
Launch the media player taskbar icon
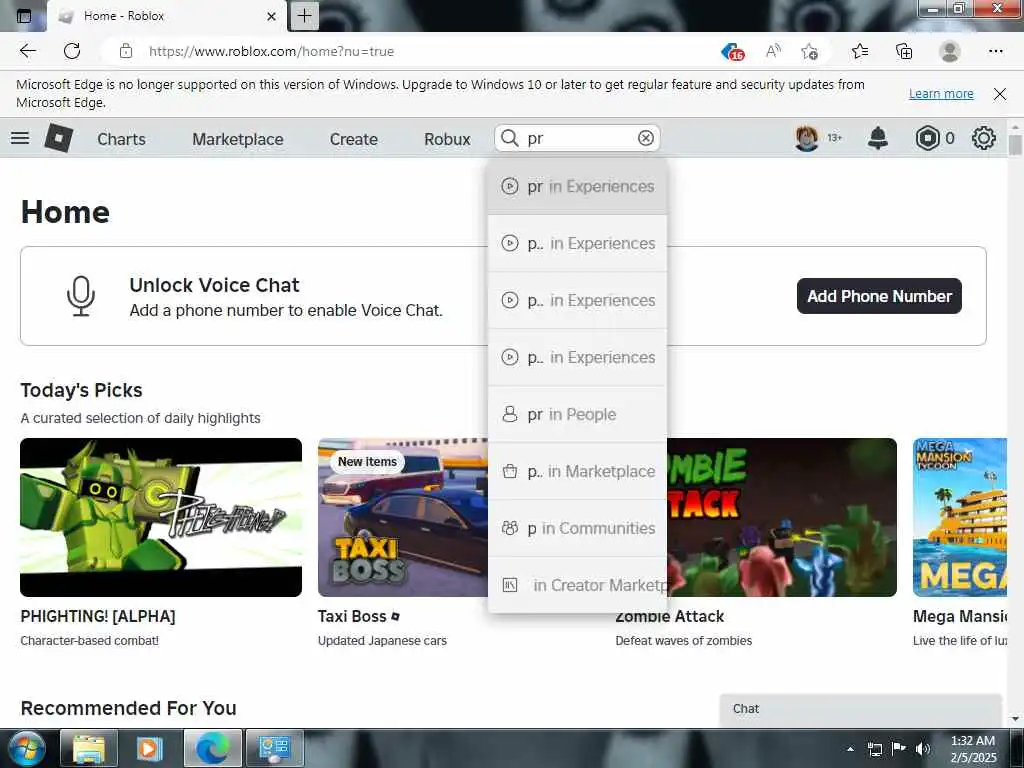(150, 748)
